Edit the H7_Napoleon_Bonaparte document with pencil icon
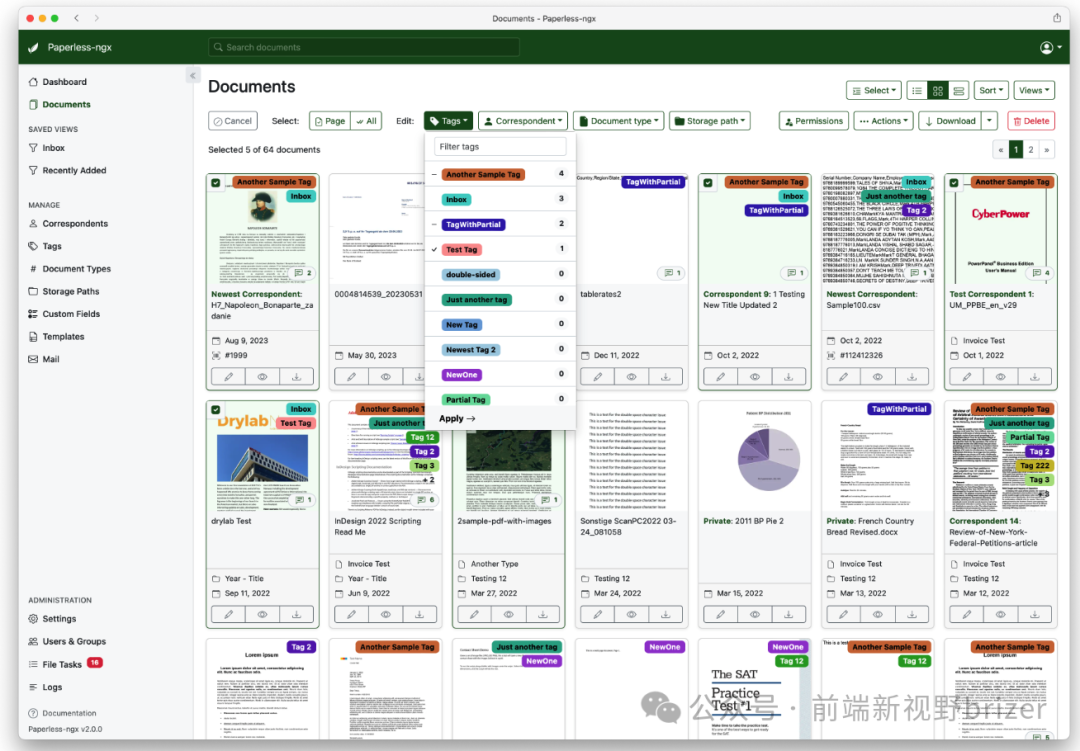 coord(229,377)
